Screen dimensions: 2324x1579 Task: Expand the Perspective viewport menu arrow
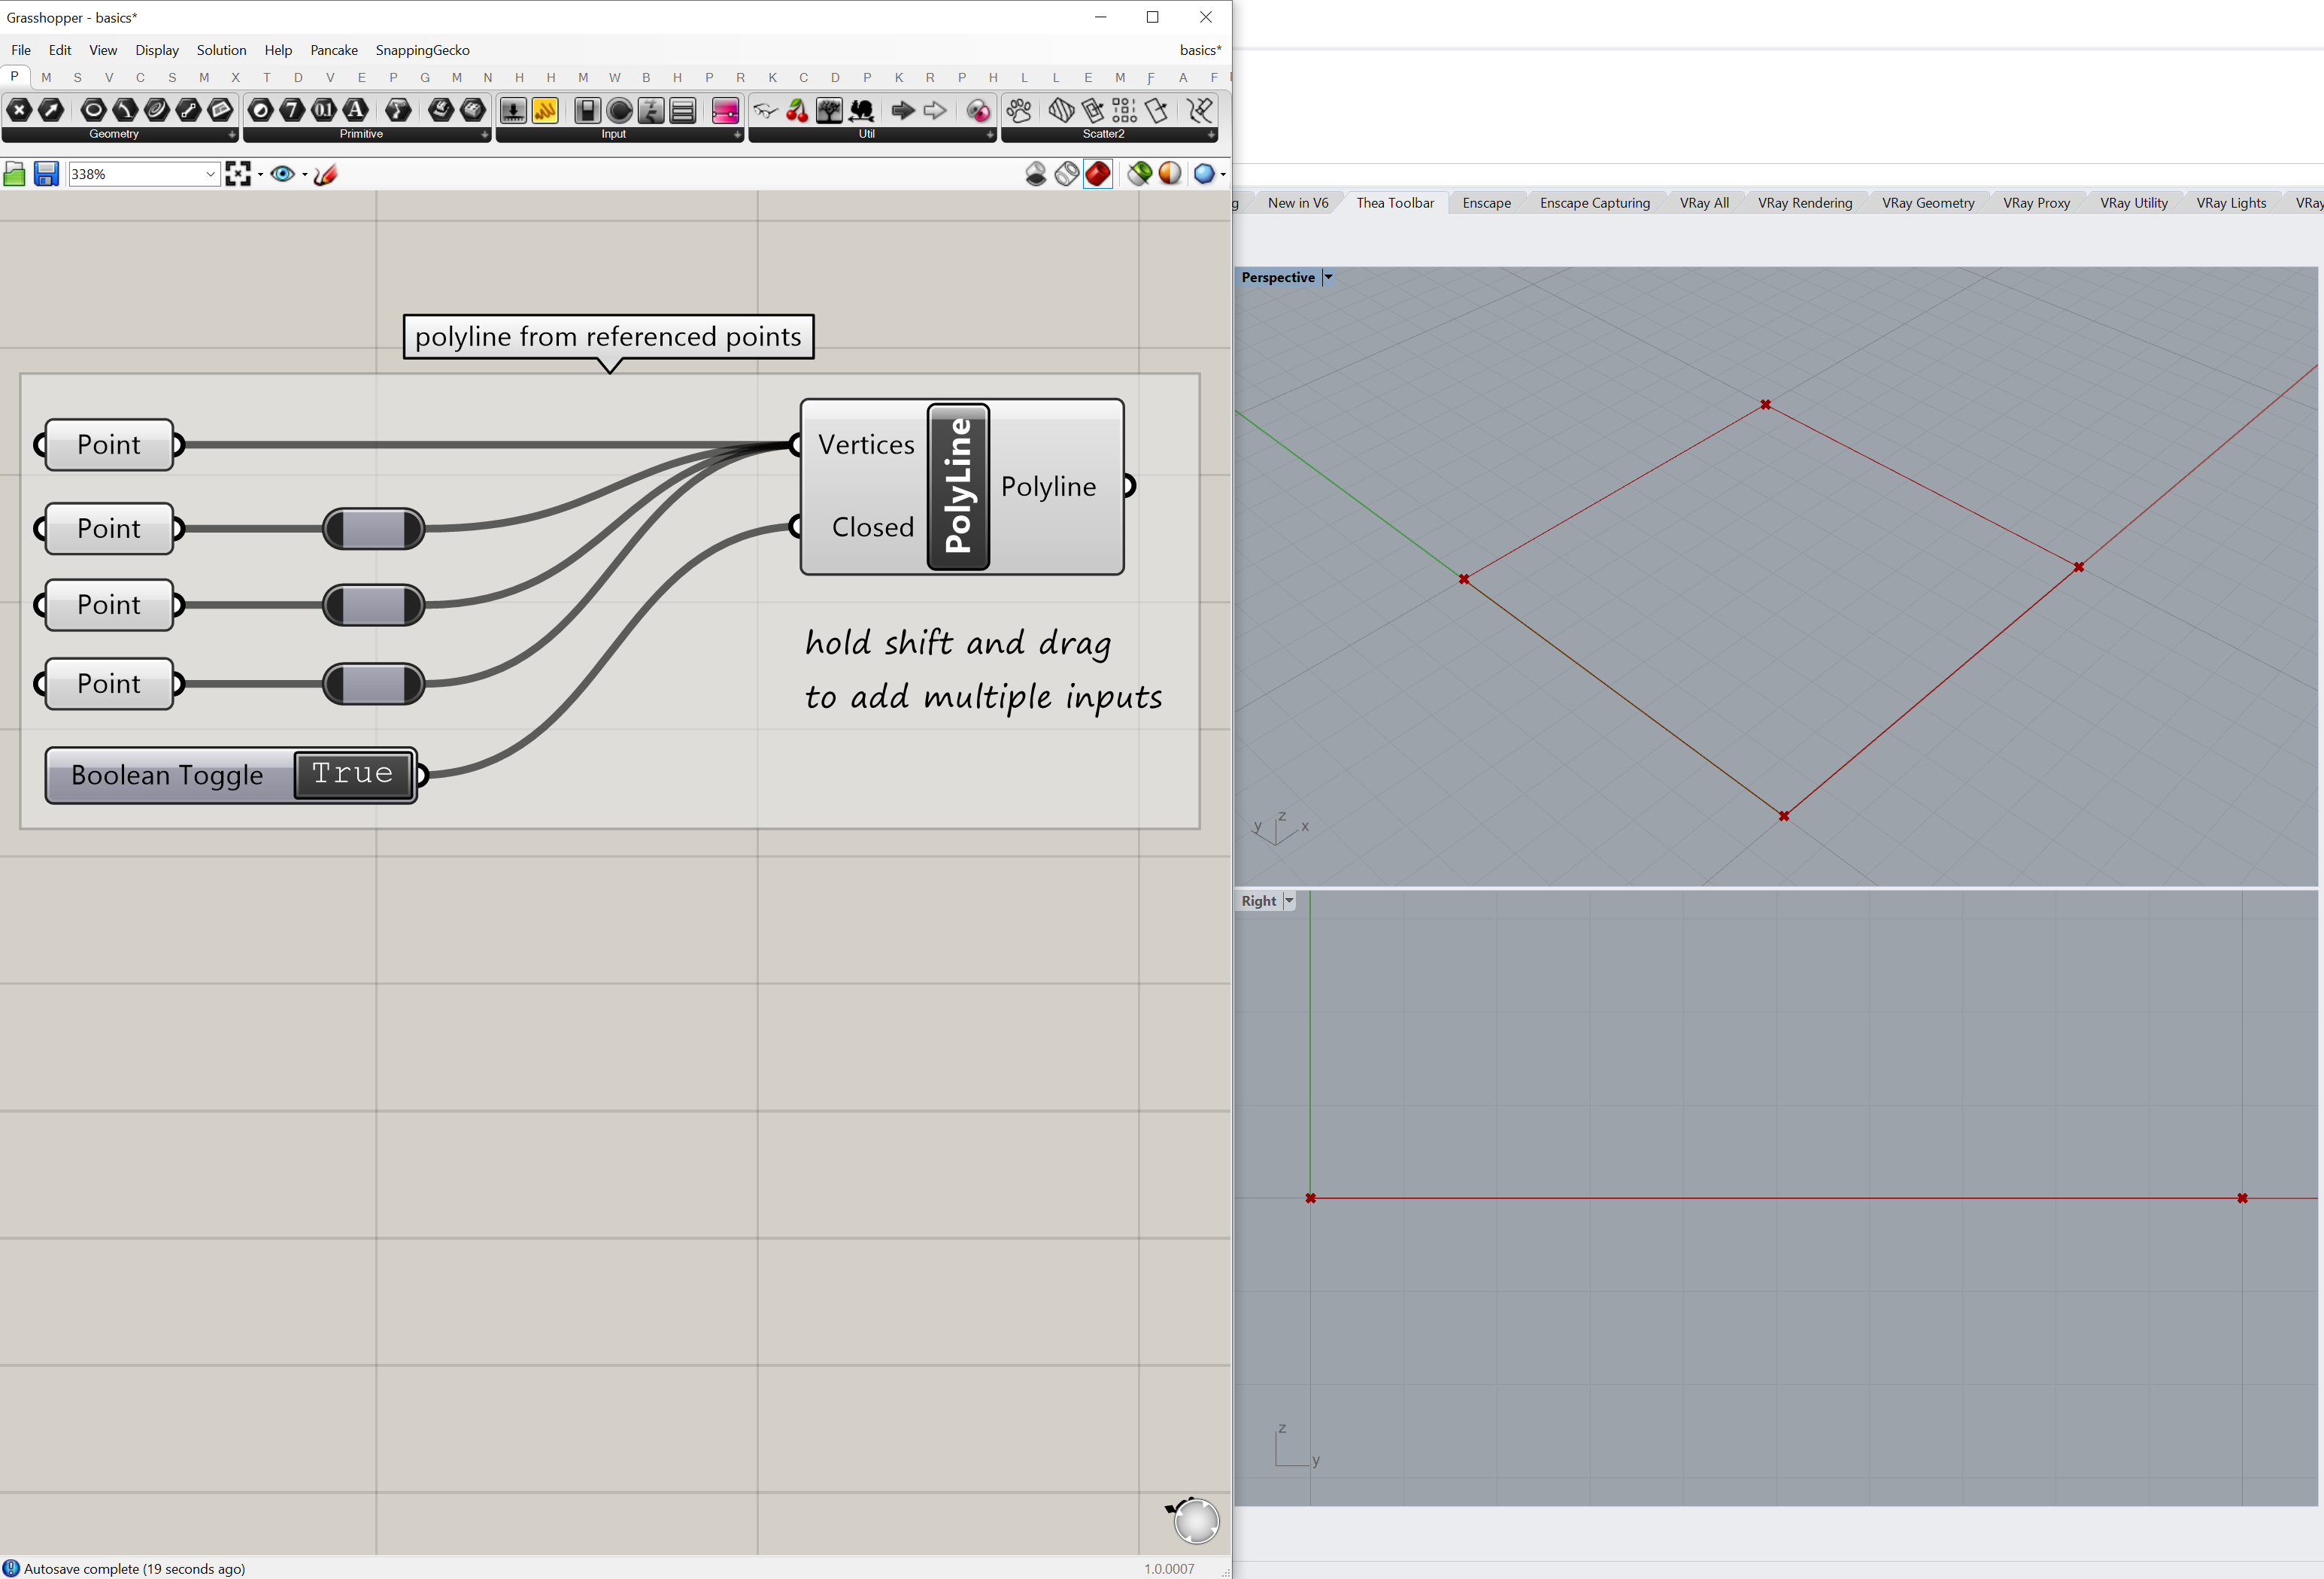(x=1328, y=277)
